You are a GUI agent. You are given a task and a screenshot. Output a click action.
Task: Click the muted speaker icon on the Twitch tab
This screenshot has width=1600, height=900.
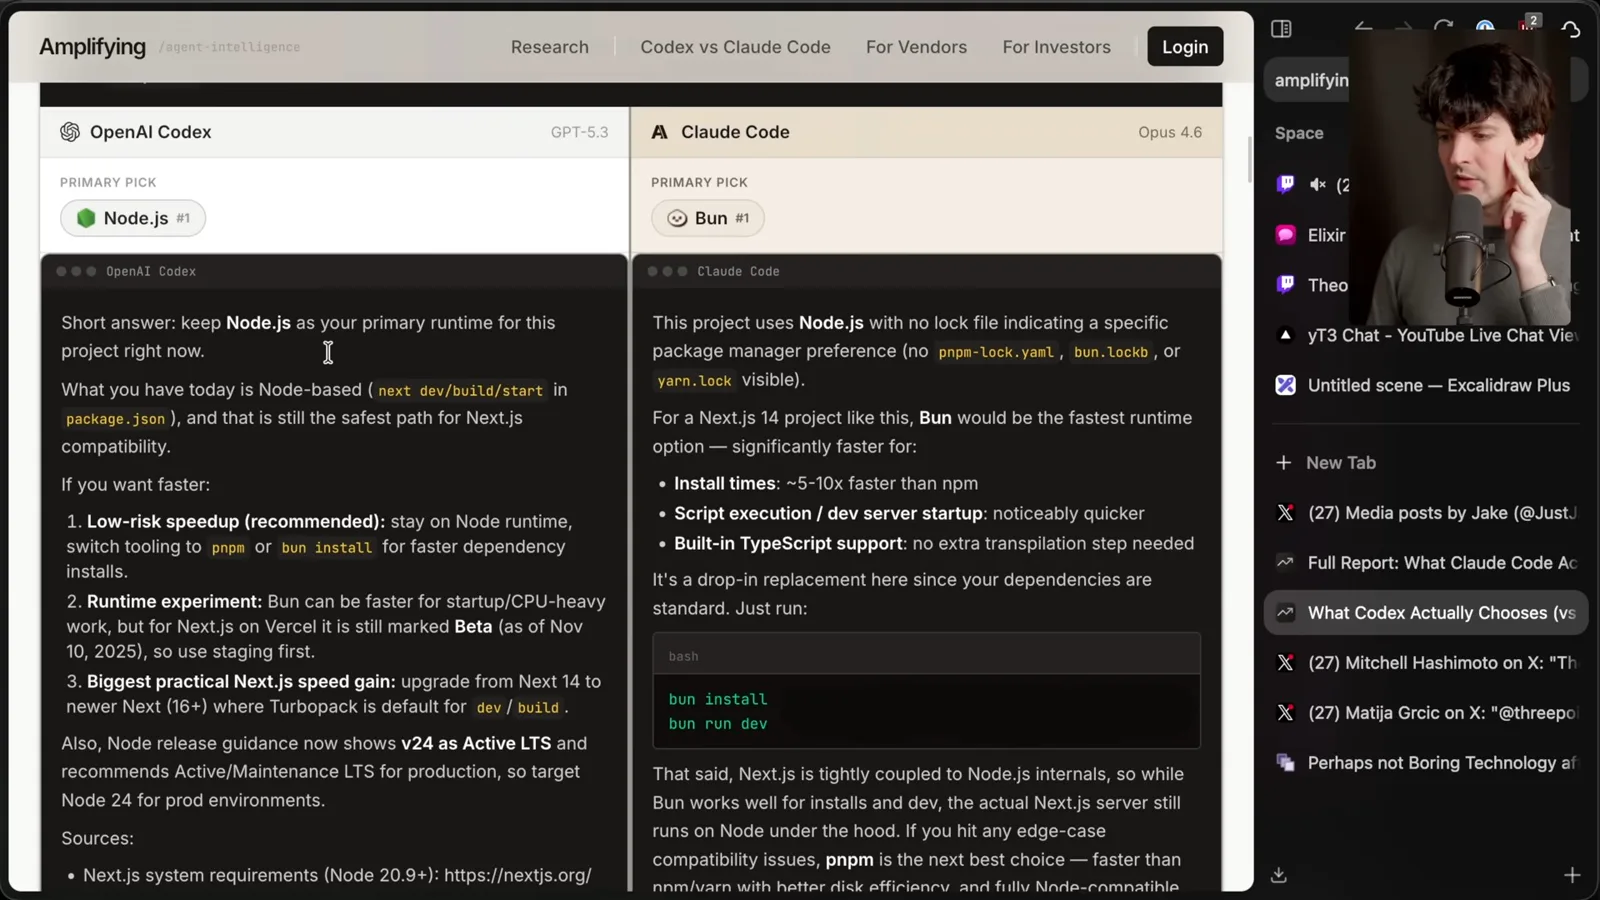(1318, 184)
